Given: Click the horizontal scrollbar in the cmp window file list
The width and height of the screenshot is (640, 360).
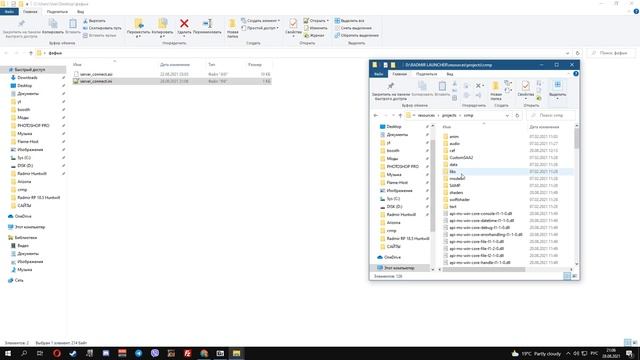Looking at the screenshot, I should point(483,269).
